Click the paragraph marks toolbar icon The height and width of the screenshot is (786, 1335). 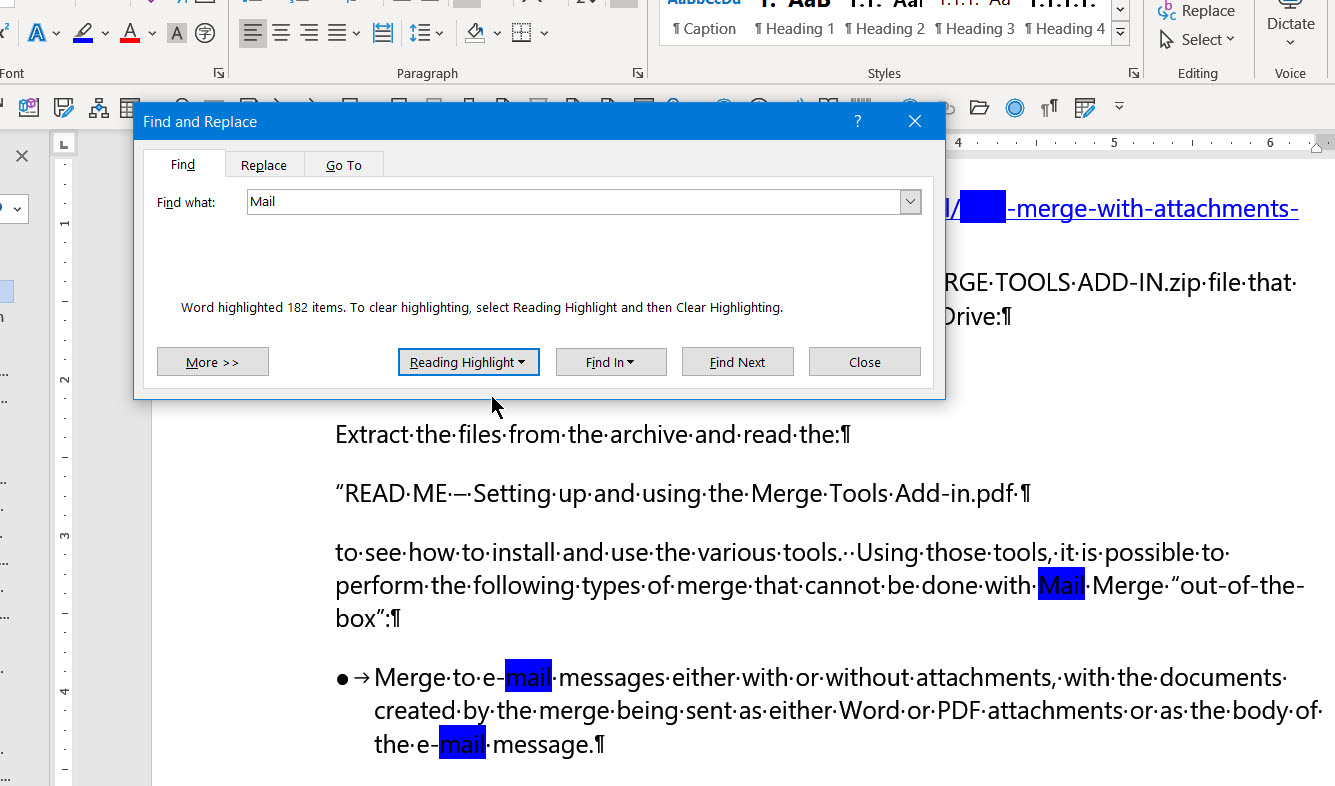pos(1049,107)
